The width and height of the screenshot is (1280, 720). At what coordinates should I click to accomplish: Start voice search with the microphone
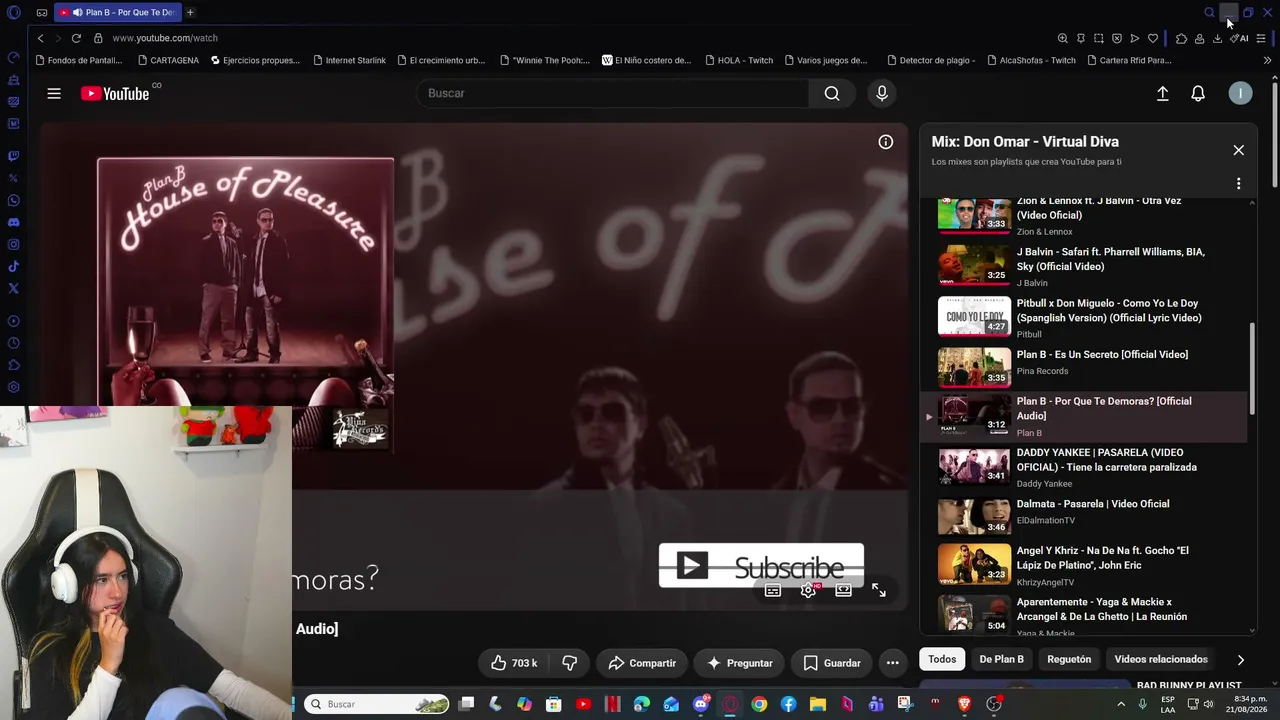point(882,93)
